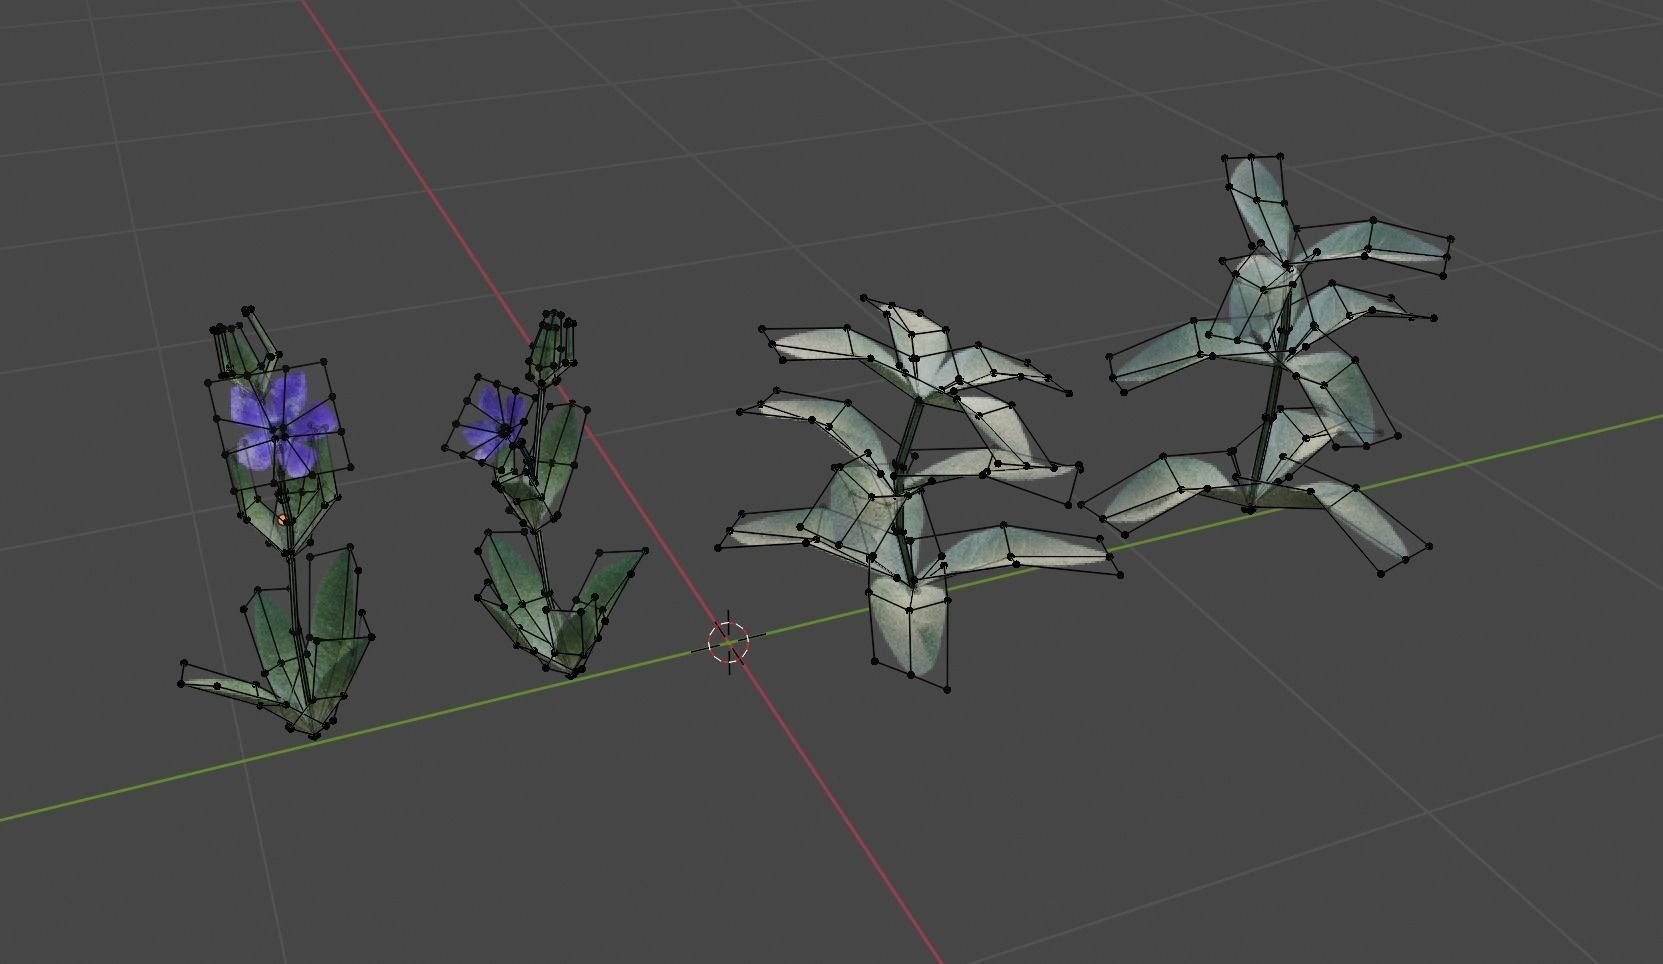Select the orange highlighted vertex on the leftmost plant
Image resolution: width=1663 pixels, height=964 pixels.
point(283,519)
